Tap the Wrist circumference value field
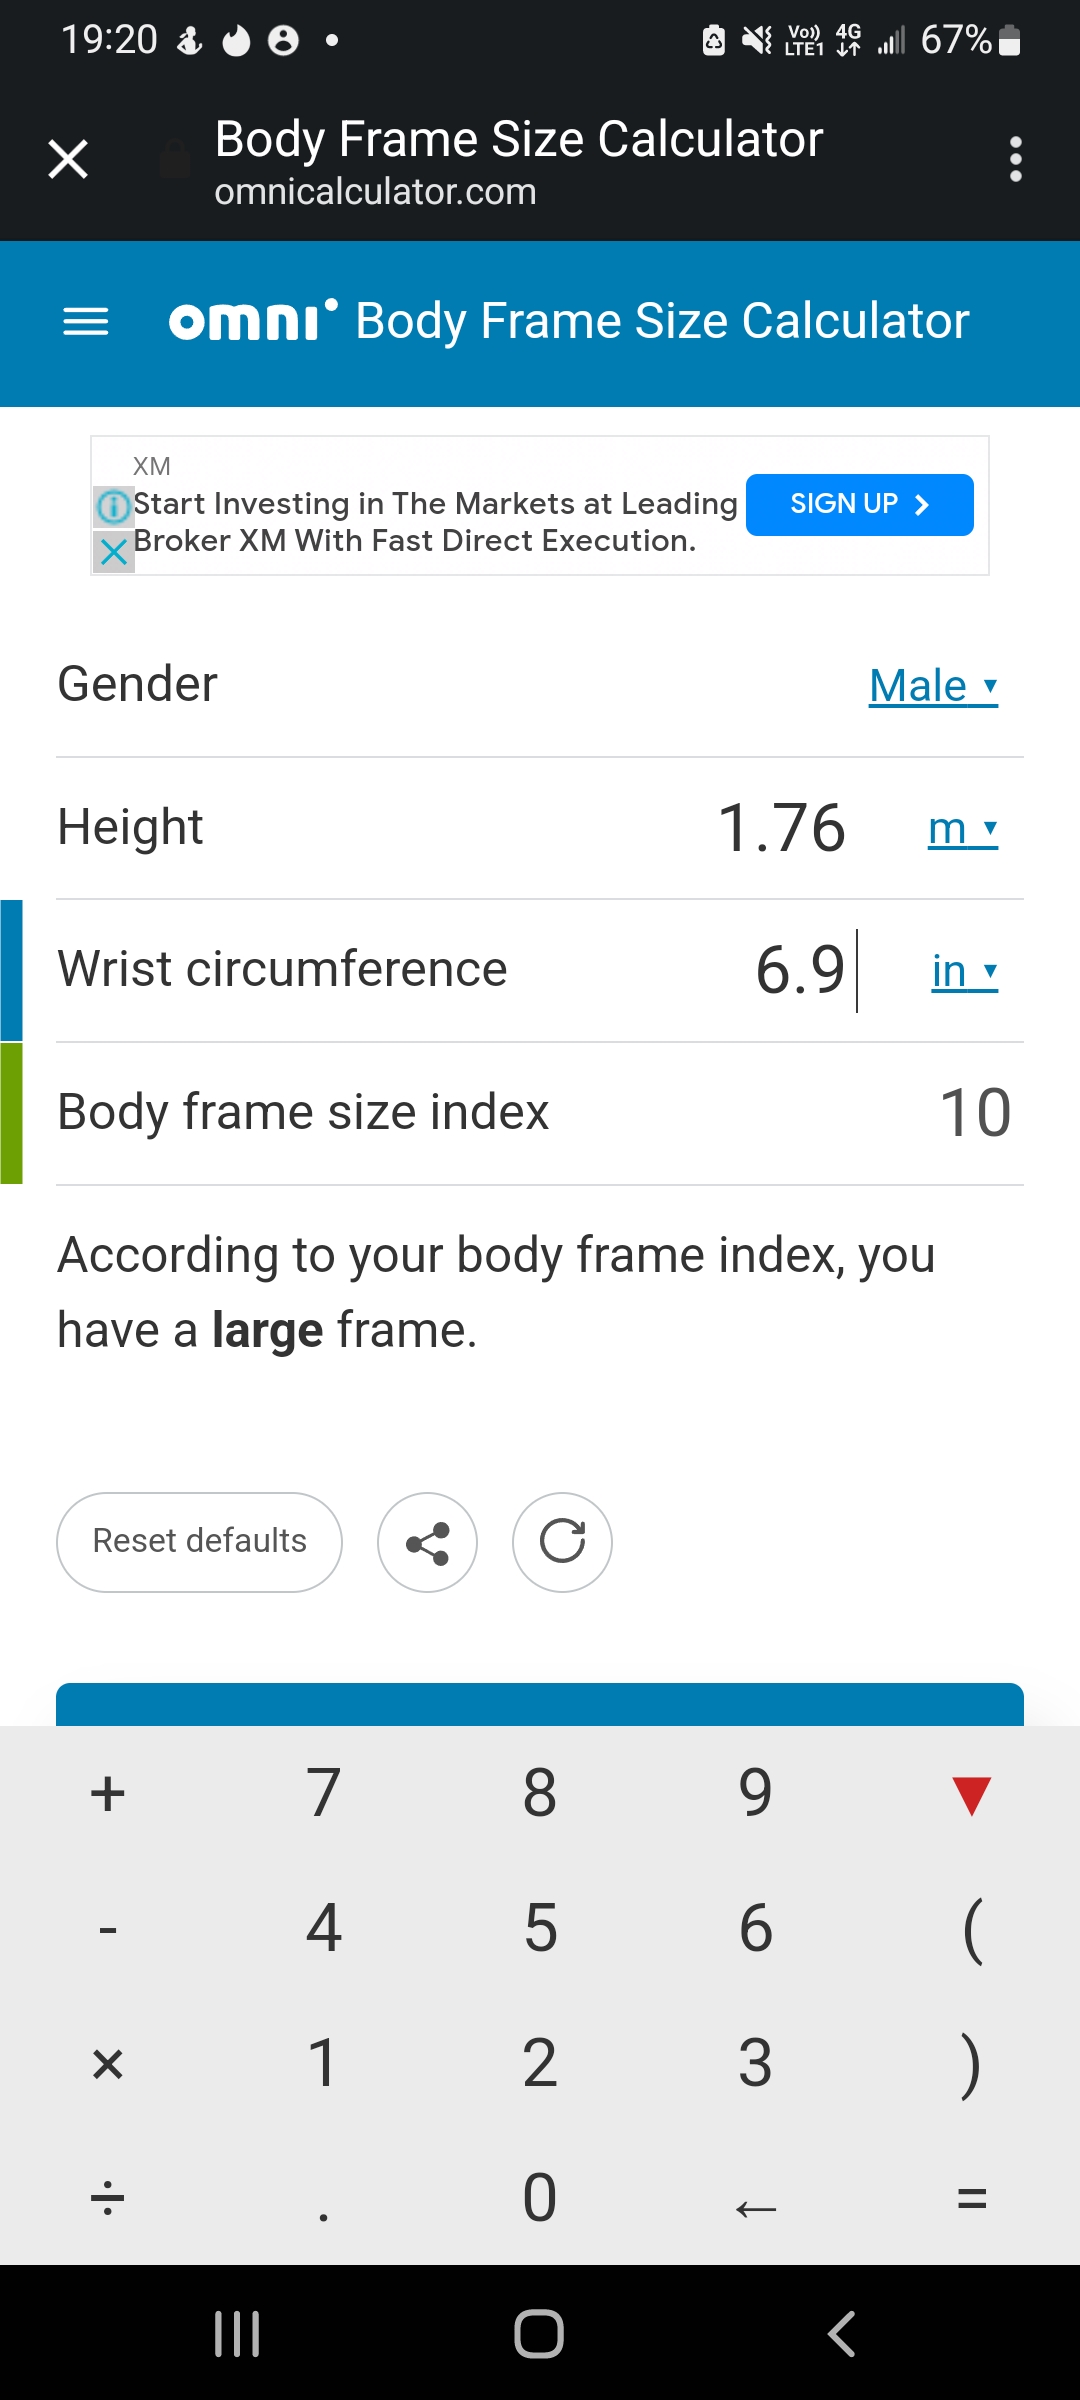Image resolution: width=1080 pixels, height=2400 pixels. click(800, 970)
